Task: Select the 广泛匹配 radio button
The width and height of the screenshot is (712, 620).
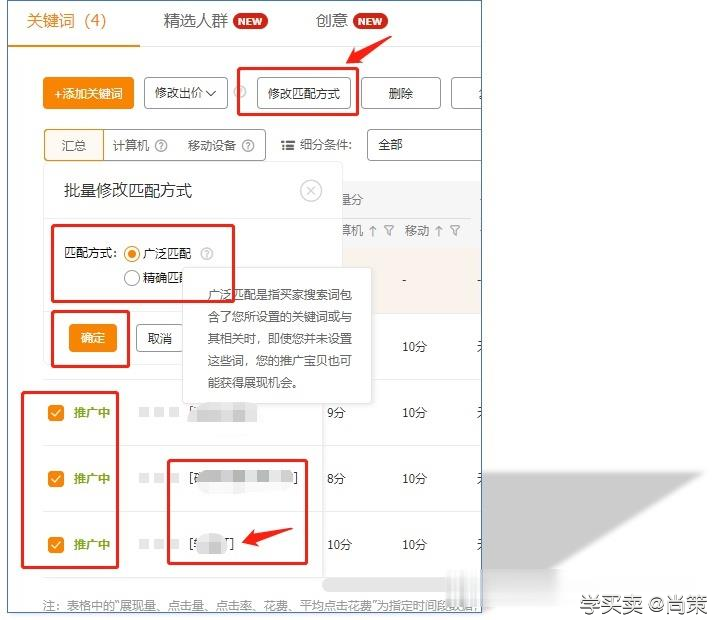Action: pos(132,253)
